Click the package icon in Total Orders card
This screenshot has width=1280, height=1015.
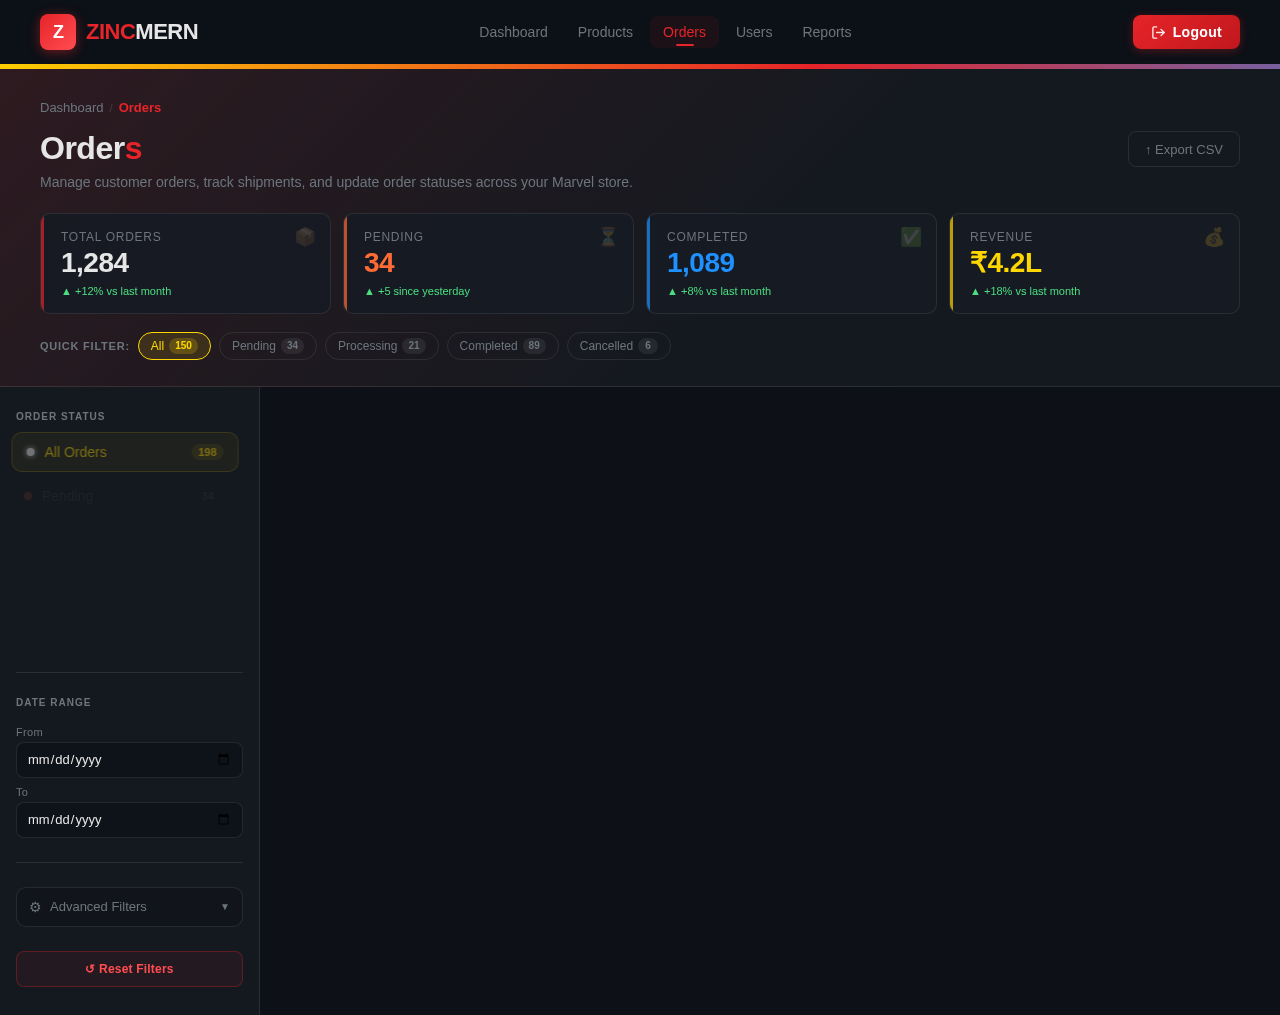305,237
